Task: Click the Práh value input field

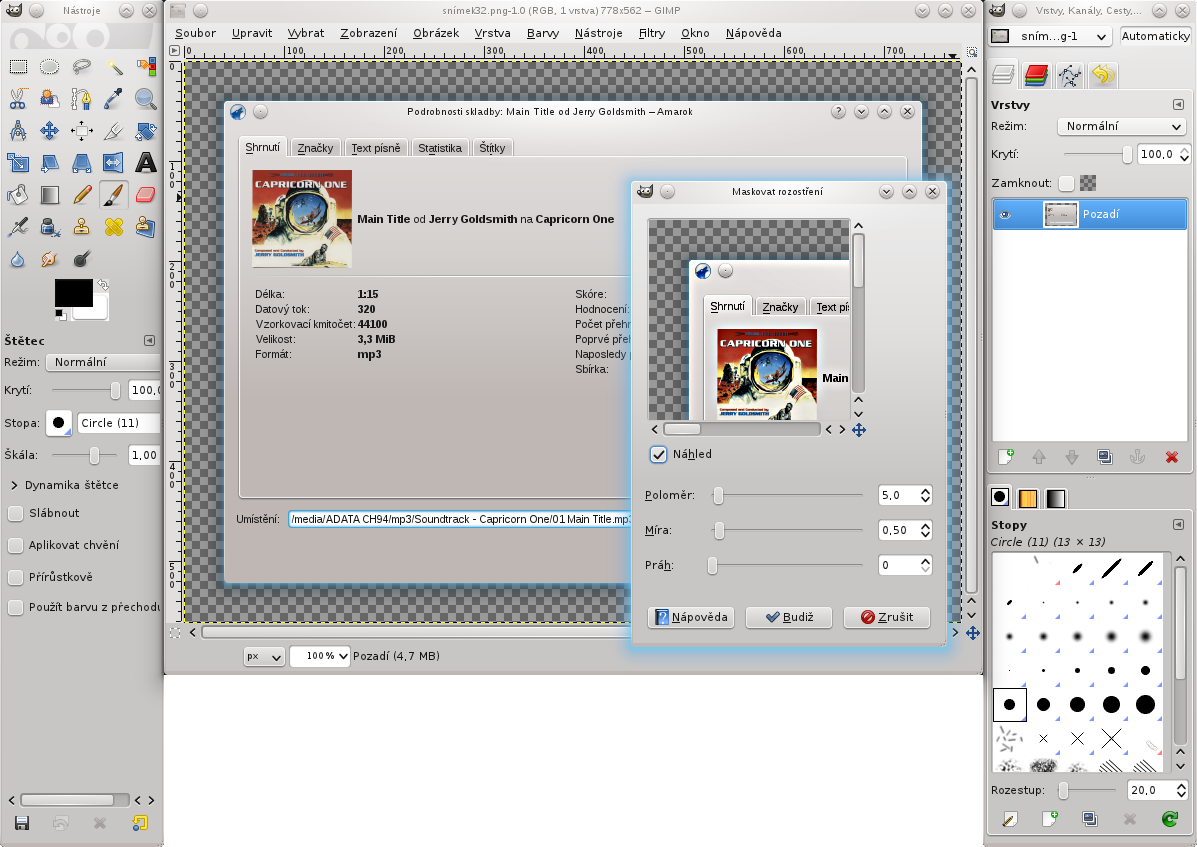Action: 899,565
